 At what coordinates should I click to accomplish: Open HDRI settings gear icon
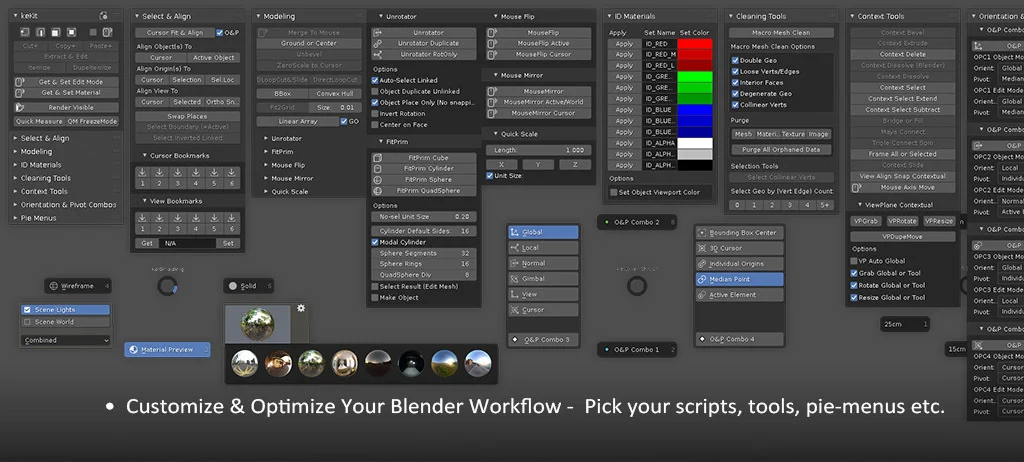pos(301,308)
